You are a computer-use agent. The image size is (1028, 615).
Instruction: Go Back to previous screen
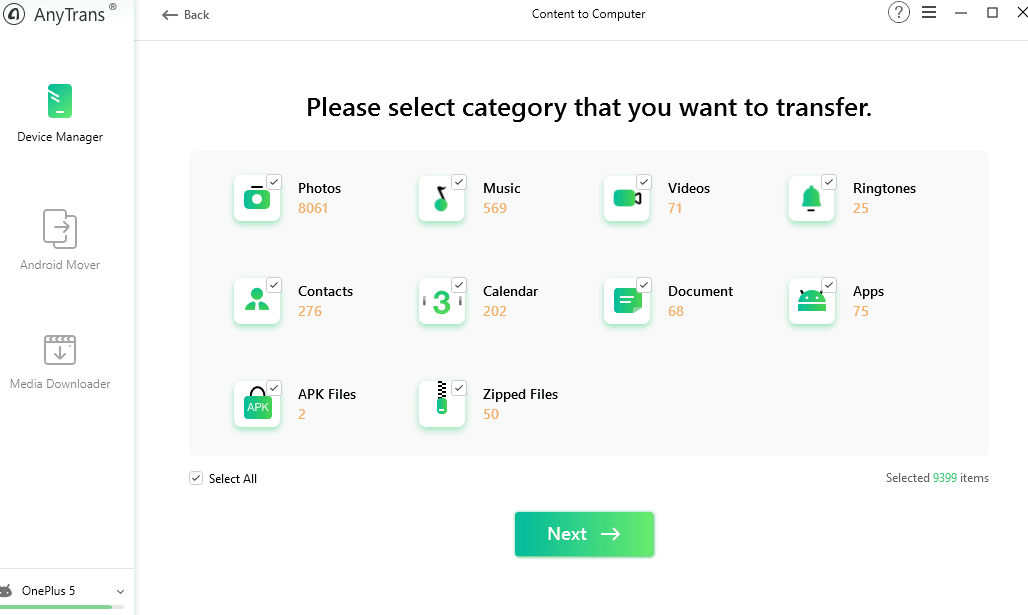186,14
